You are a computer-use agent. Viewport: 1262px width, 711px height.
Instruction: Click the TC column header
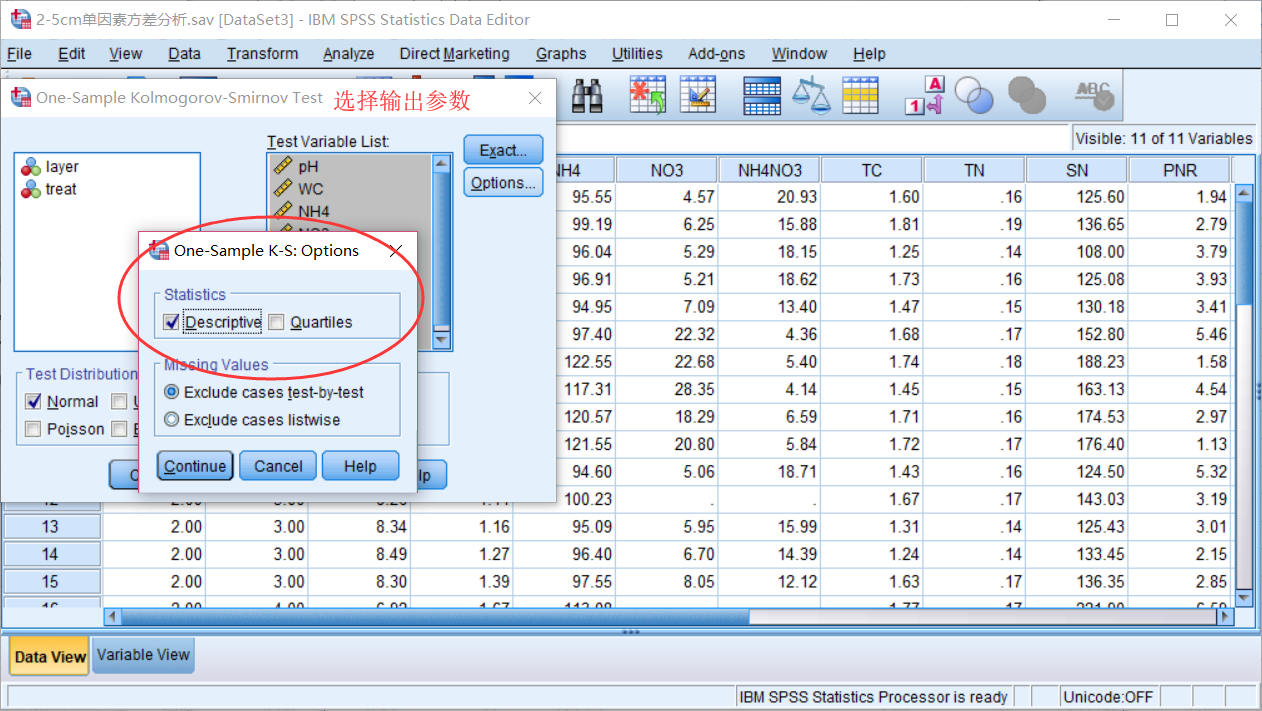(872, 170)
